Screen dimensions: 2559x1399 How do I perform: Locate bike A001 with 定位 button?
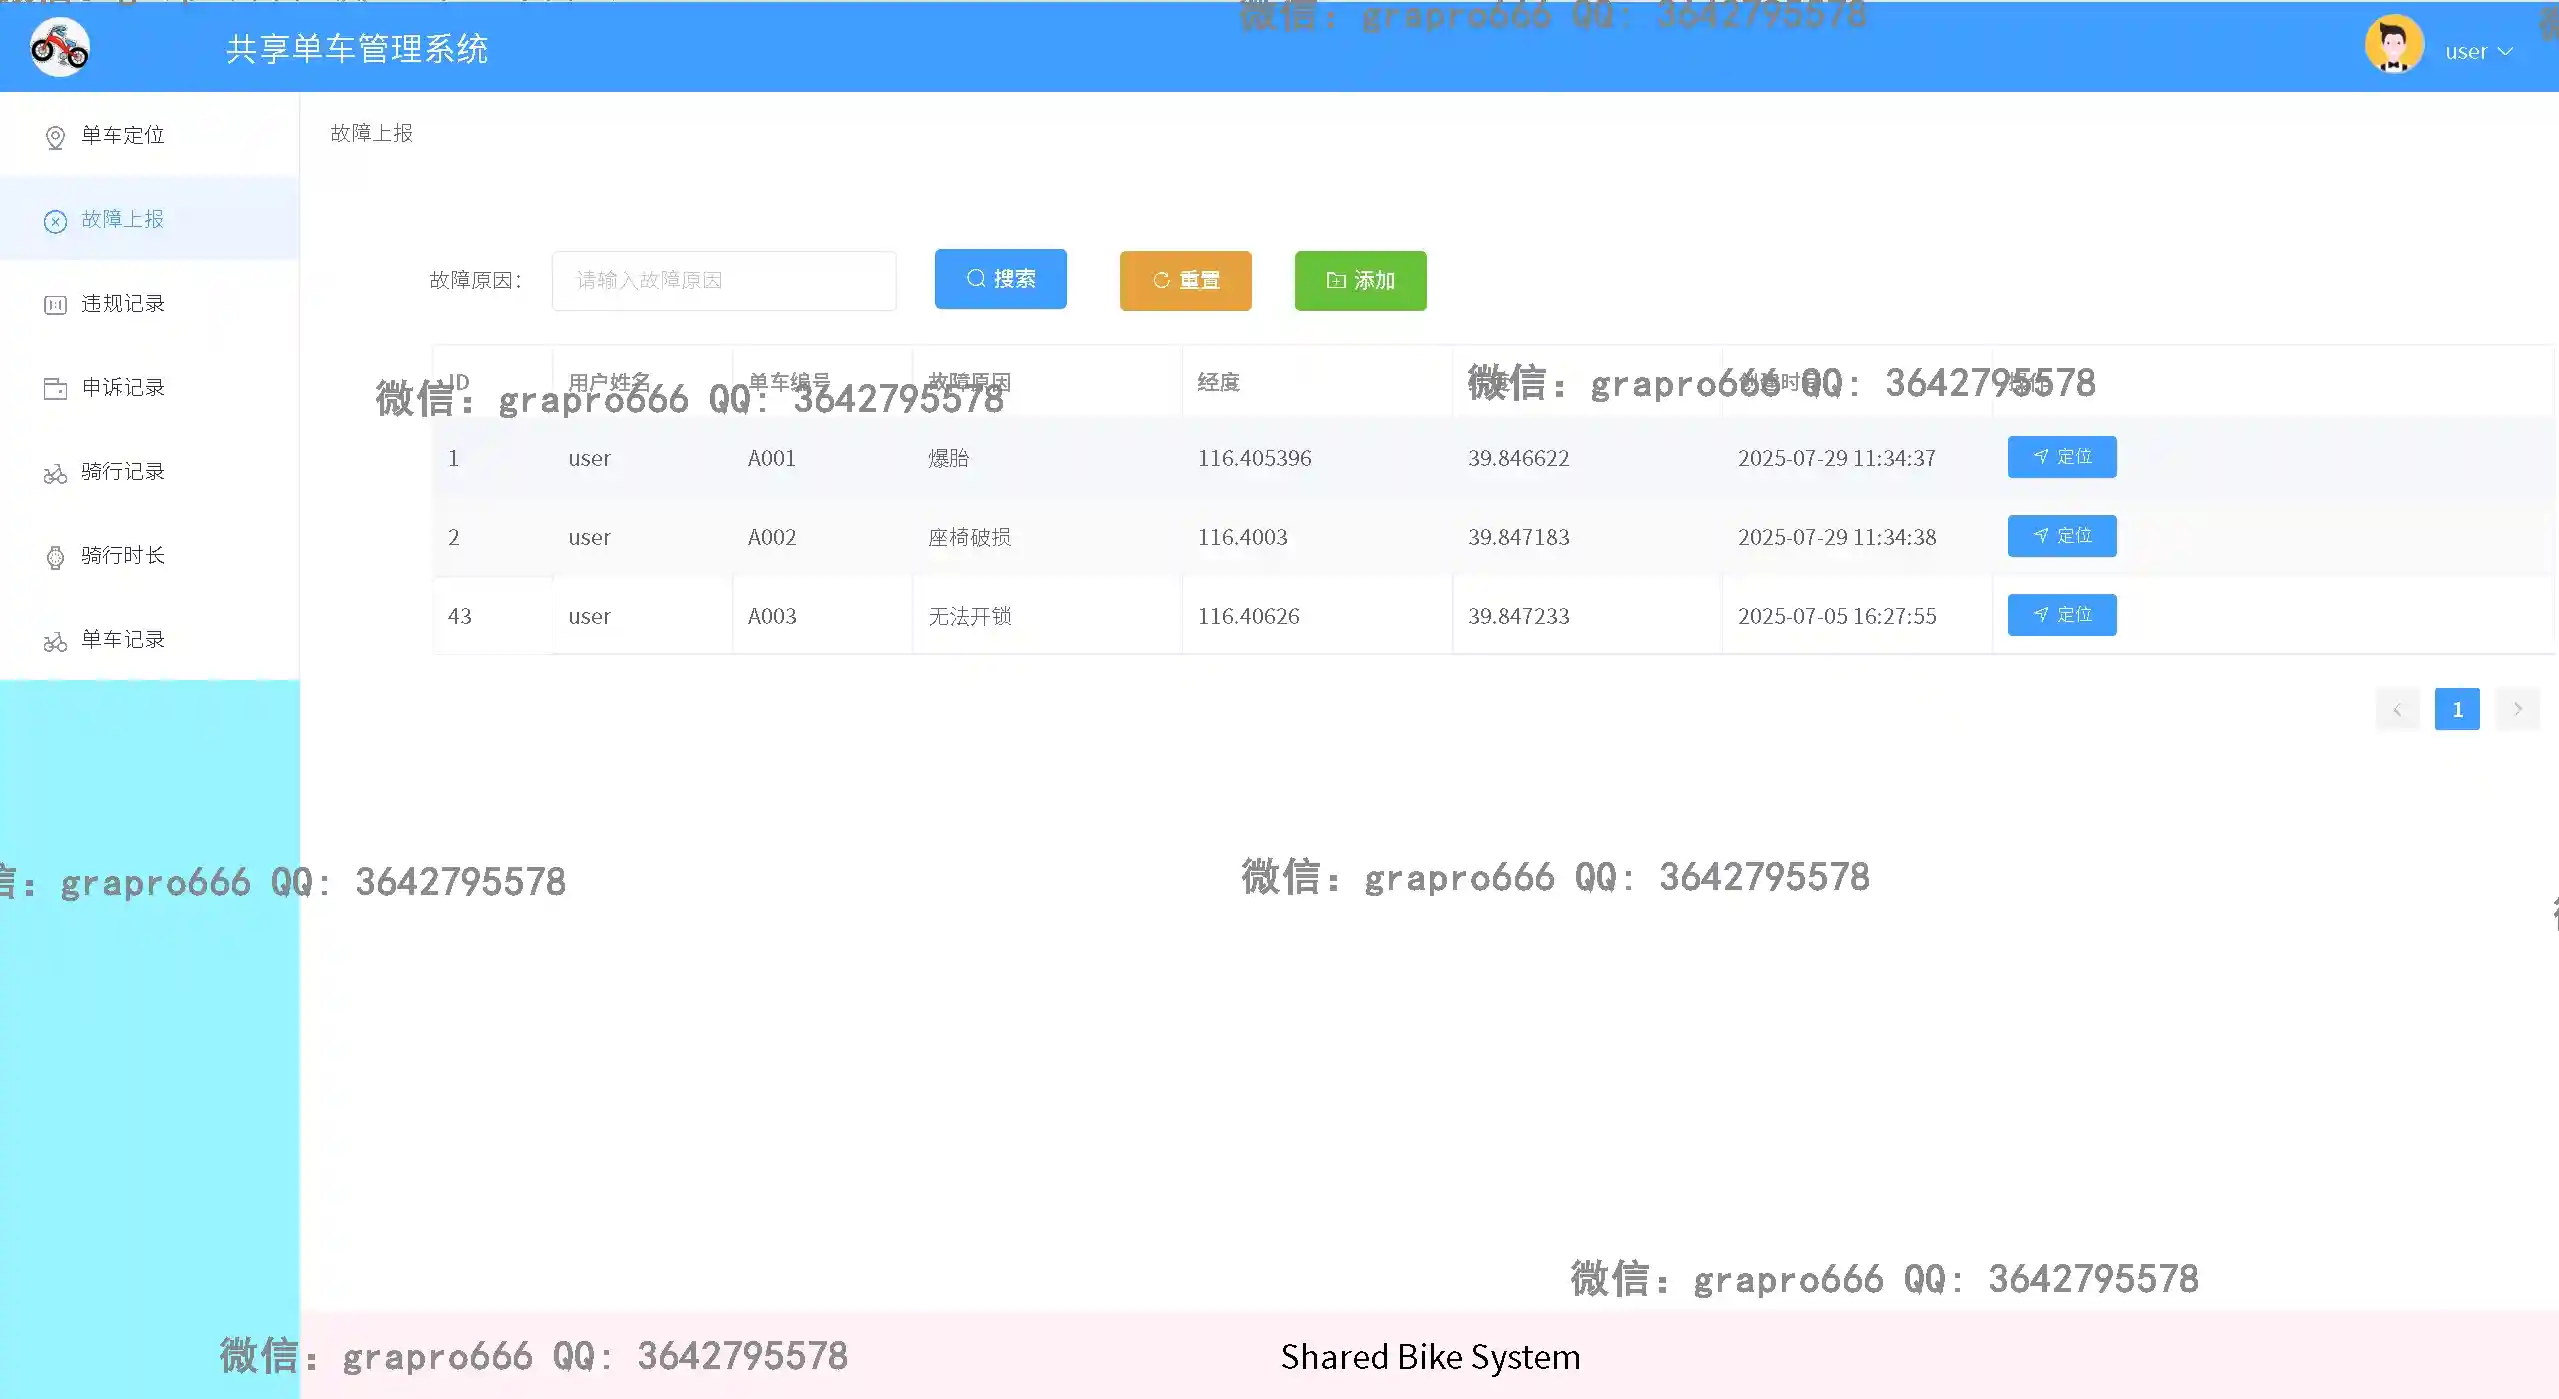pyautogui.click(x=2061, y=457)
